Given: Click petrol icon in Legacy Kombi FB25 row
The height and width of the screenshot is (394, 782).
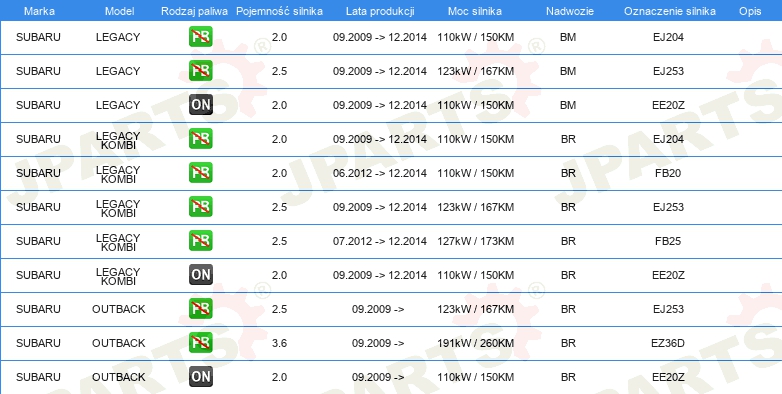Looking at the screenshot, I should pyautogui.click(x=200, y=240).
